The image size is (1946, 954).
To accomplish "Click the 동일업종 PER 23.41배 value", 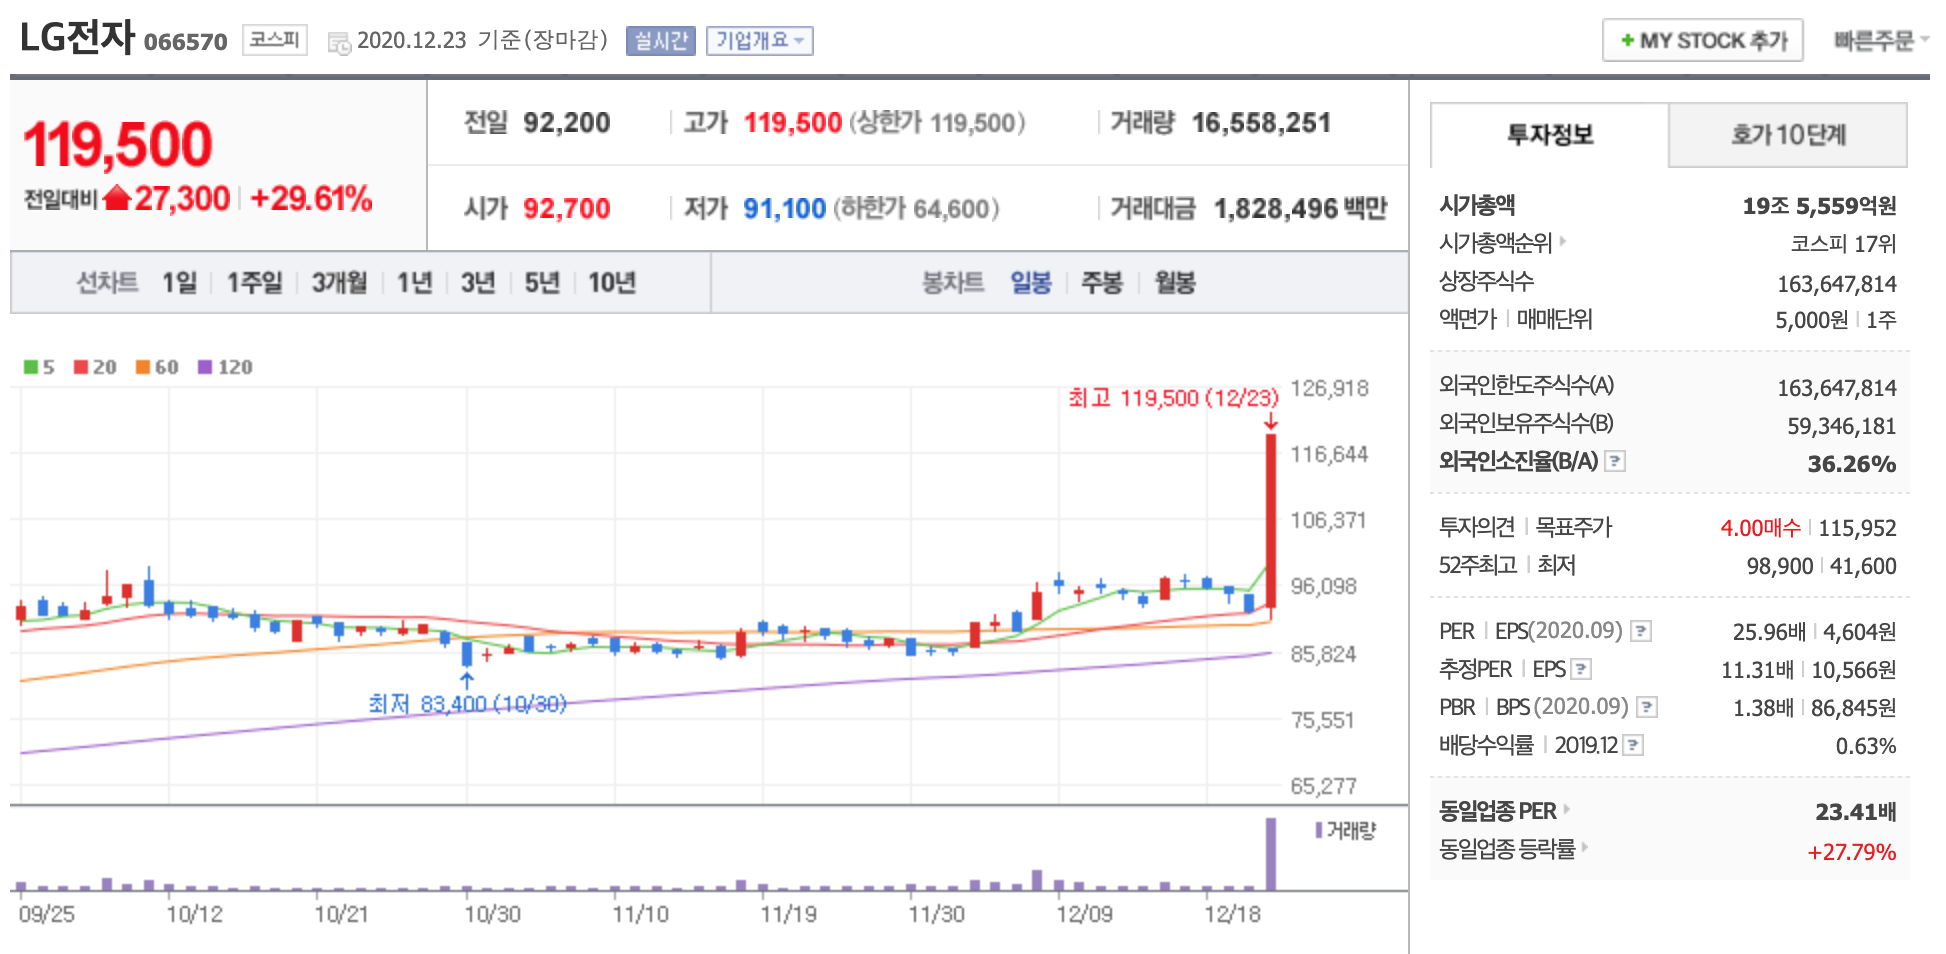I will pos(1856,812).
